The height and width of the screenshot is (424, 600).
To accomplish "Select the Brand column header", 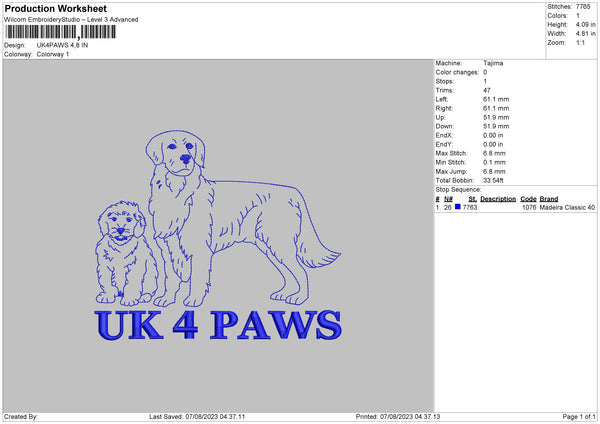I will pyautogui.click(x=549, y=198).
